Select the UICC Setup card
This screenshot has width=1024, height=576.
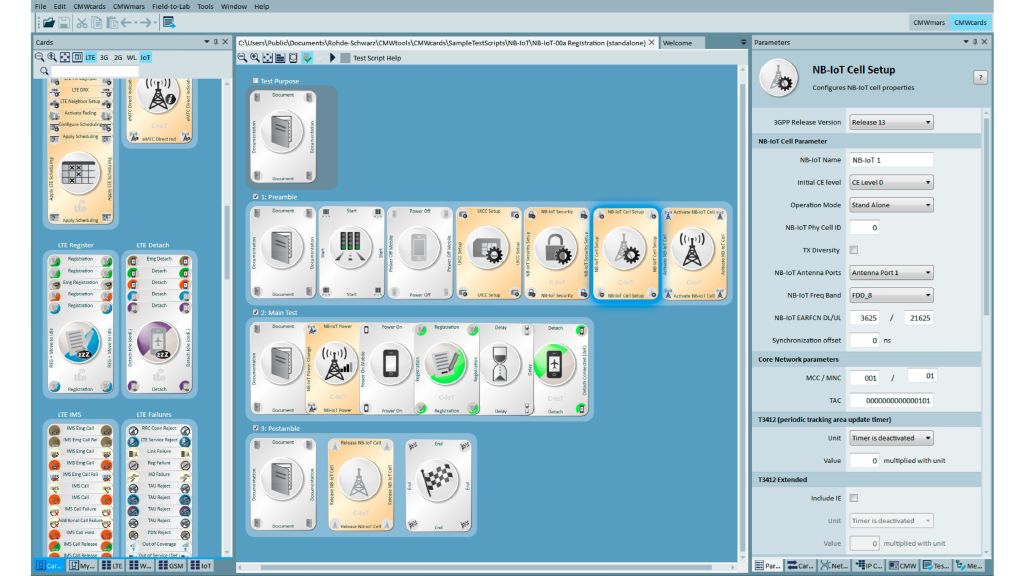[488, 253]
